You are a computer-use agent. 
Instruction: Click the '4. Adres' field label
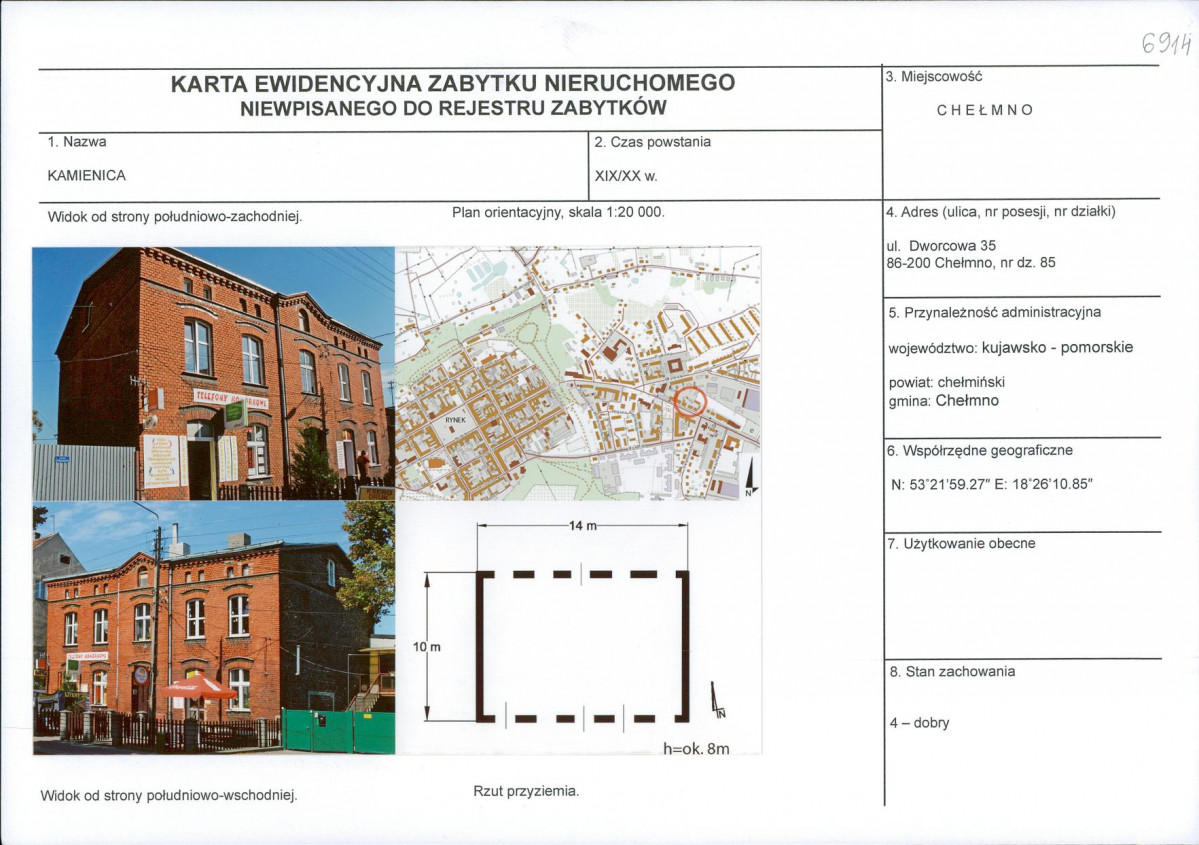1001,212
